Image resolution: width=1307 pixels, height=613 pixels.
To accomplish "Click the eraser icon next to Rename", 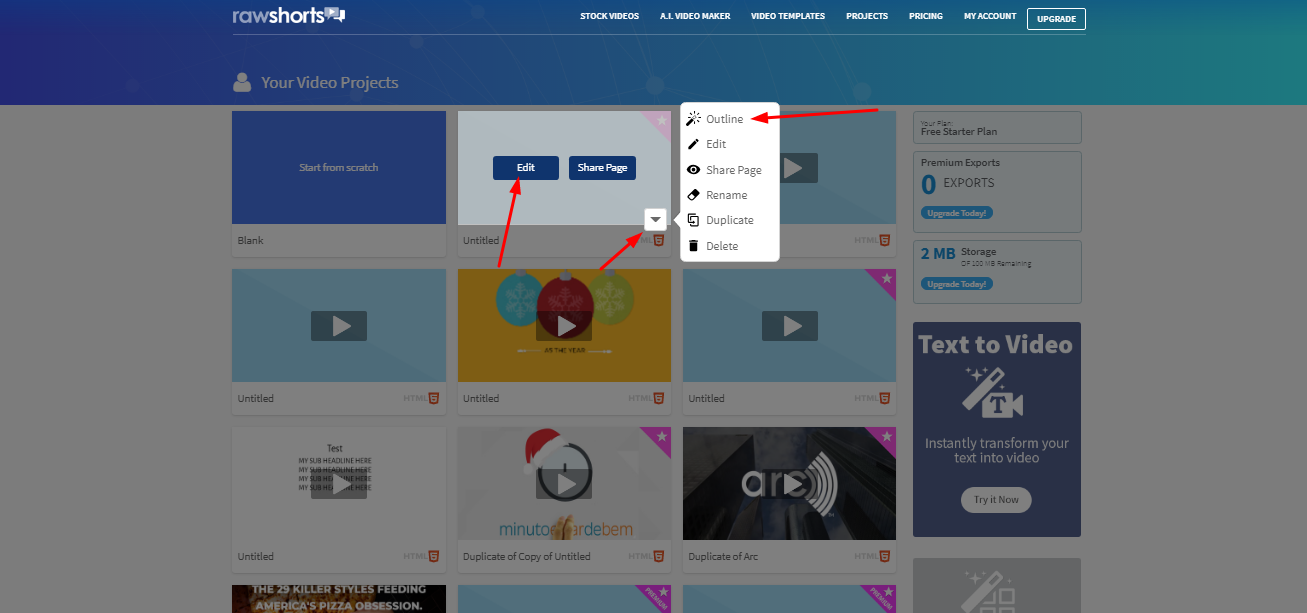I will tap(693, 195).
